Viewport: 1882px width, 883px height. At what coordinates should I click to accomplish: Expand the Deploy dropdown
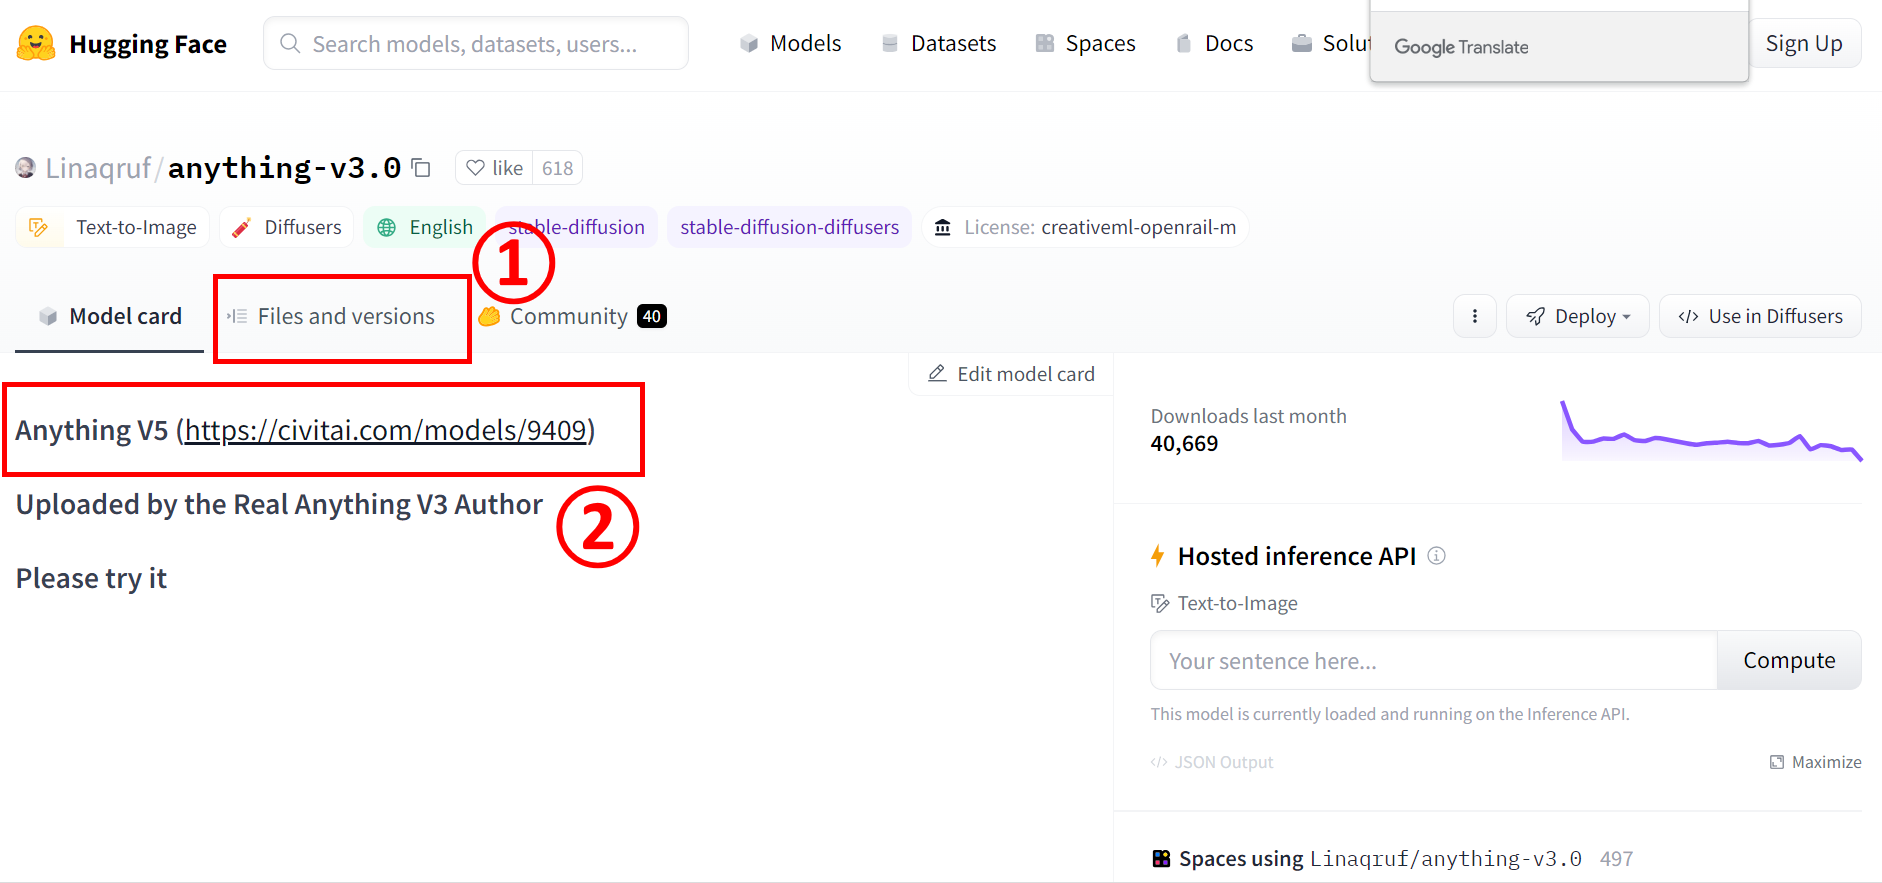pos(1577,316)
